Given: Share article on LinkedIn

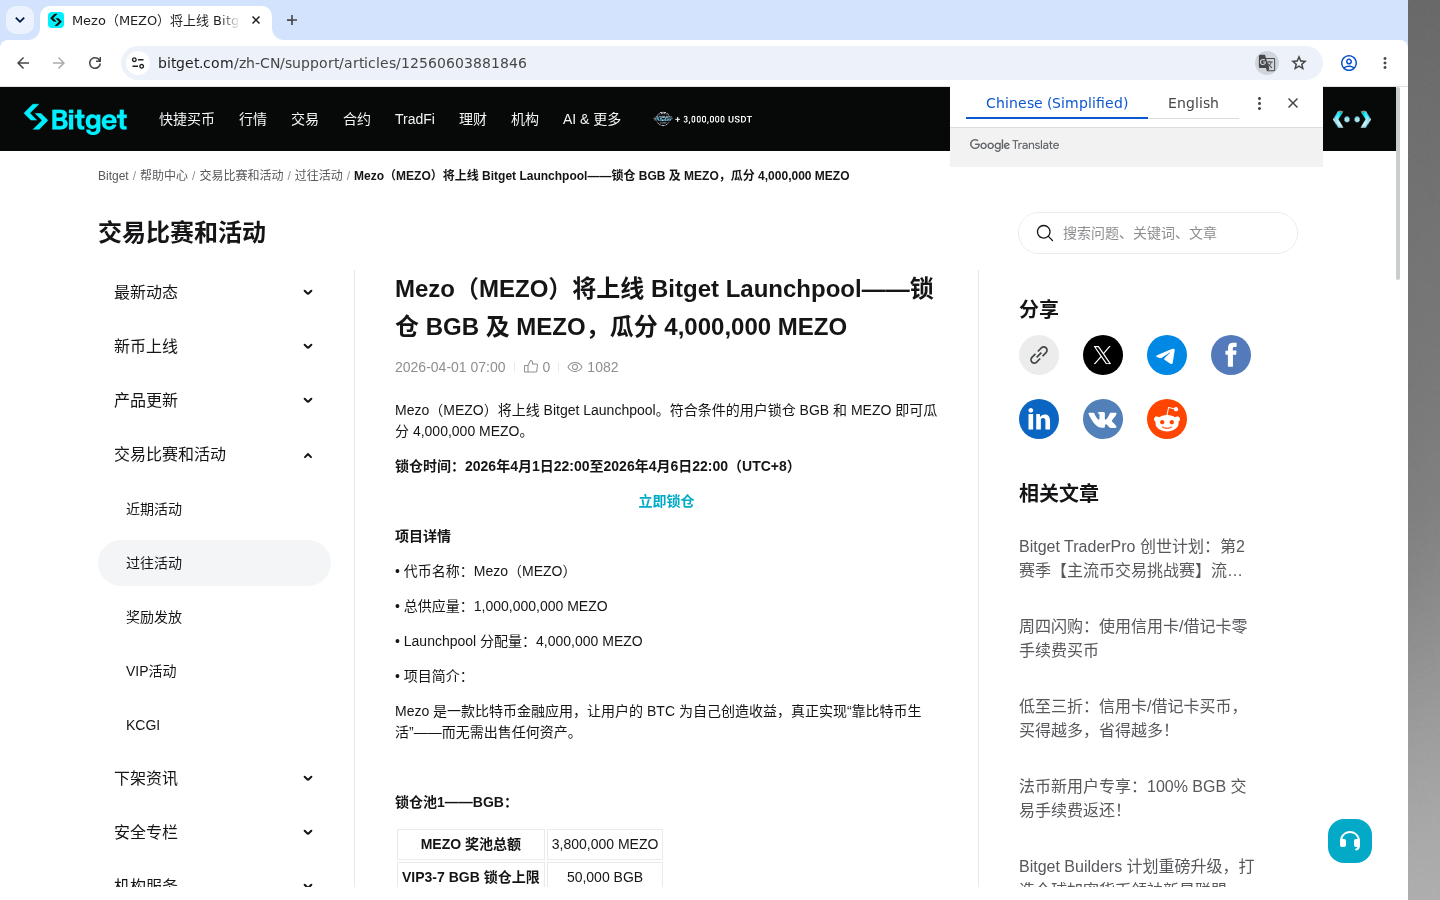Looking at the screenshot, I should click(1039, 419).
